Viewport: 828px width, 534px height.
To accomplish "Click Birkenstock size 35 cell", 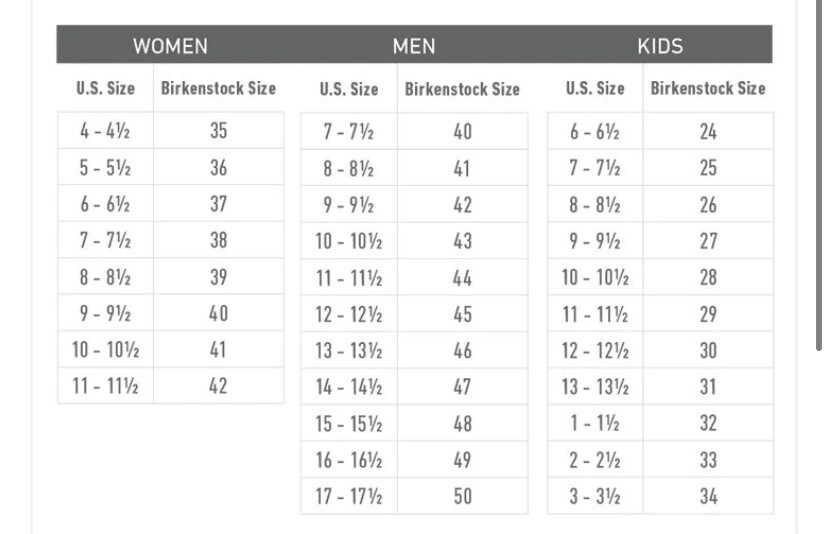I will click(218, 131).
